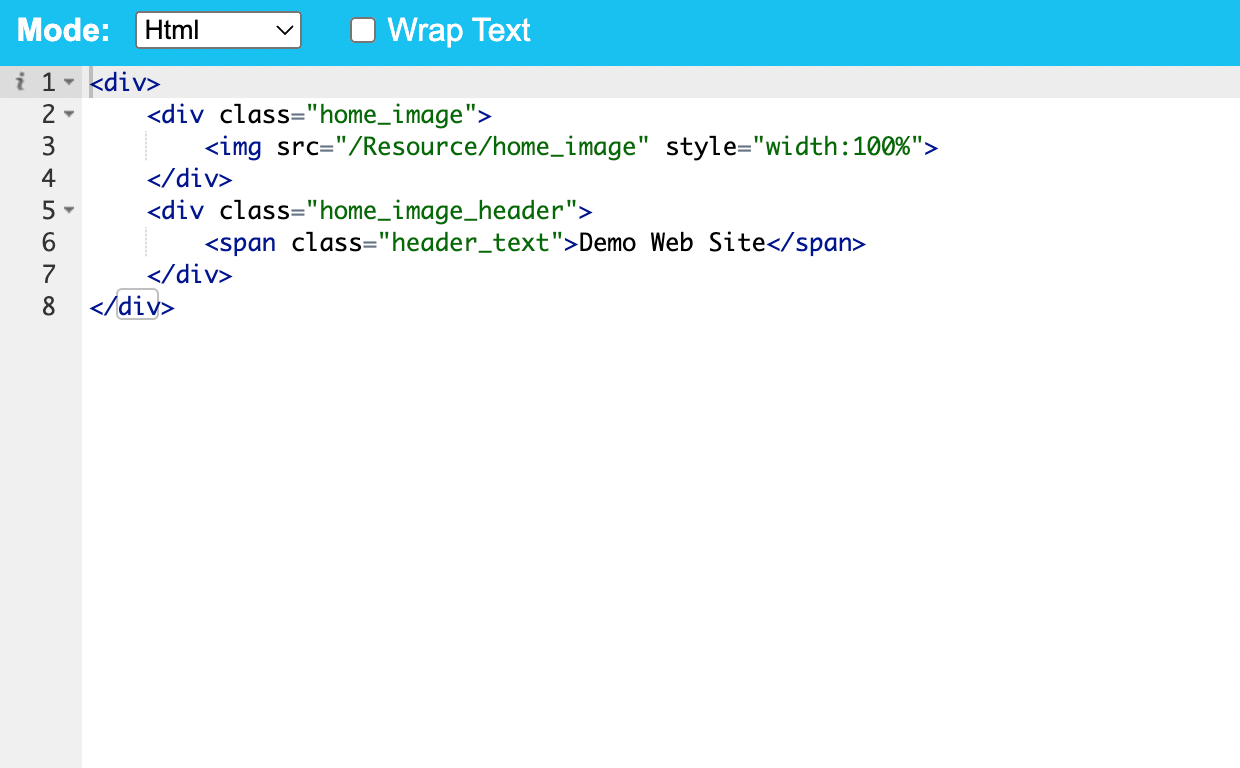The height and width of the screenshot is (768, 1240).
Task: Open the Mode dropdown showing Html
Action: click(218, 30)
